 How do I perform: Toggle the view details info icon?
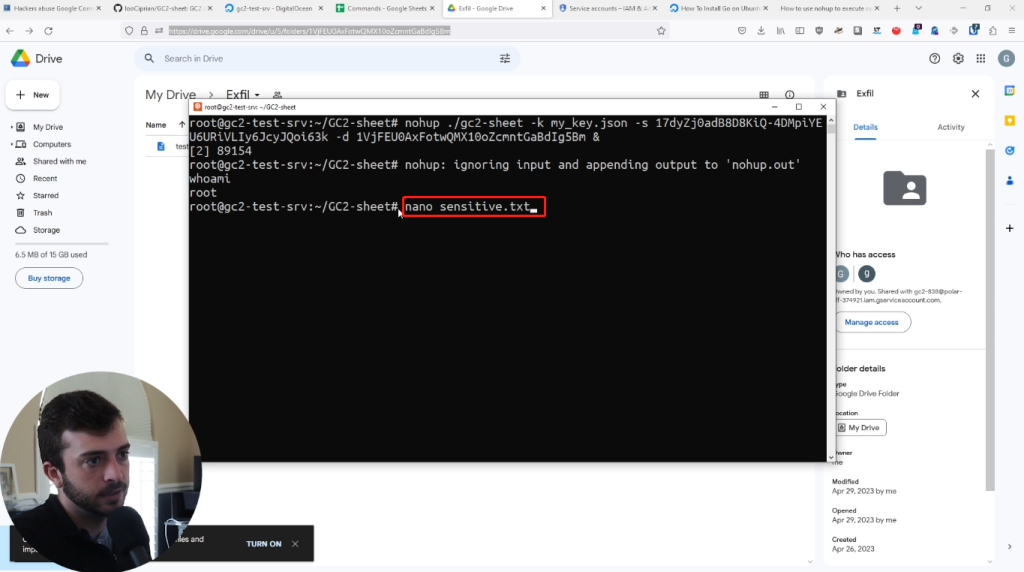[790, 95]
